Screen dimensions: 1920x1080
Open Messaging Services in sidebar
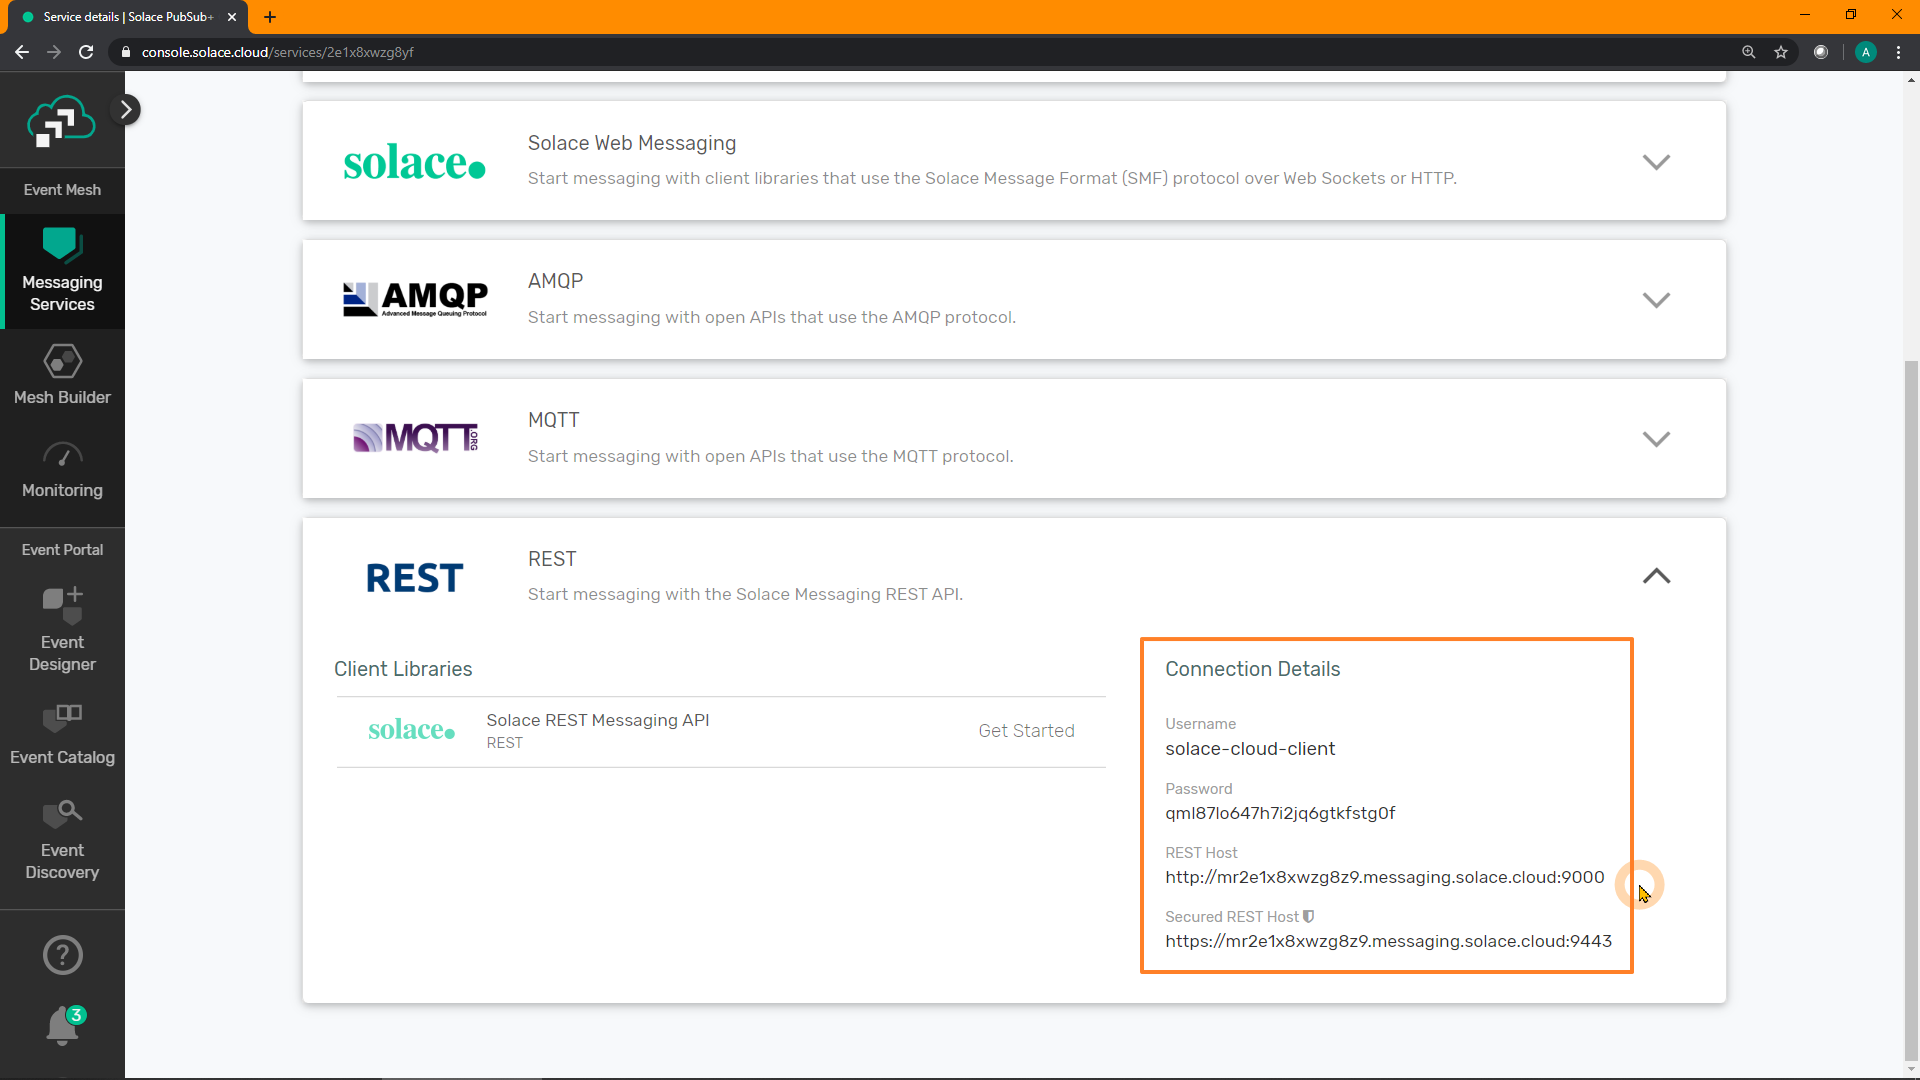(62, 272)
